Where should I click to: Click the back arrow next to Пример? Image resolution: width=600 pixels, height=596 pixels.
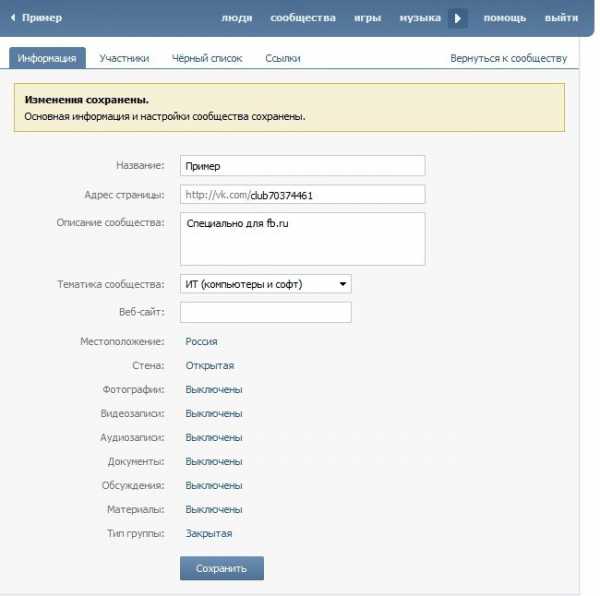click(x=13, y=18)
